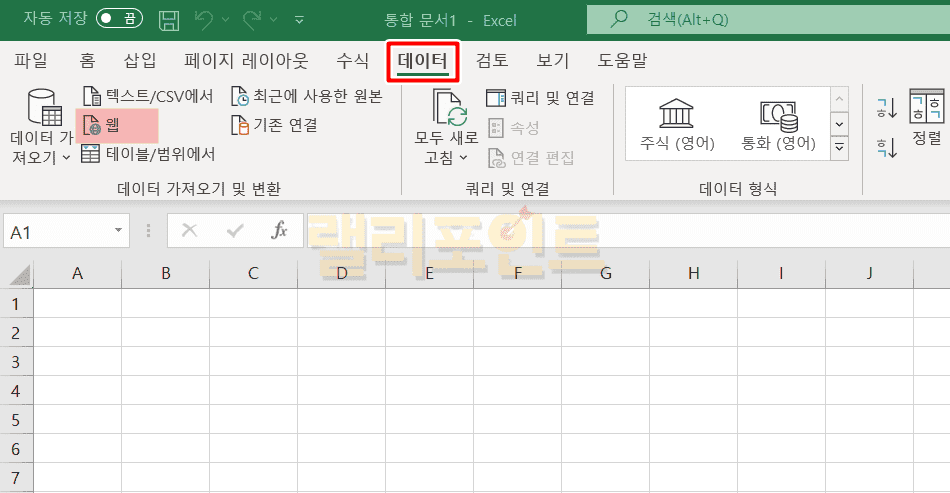Expand the data types gallery more arrow
Viewport: 950px width, 493px height.
pos(840,148)
